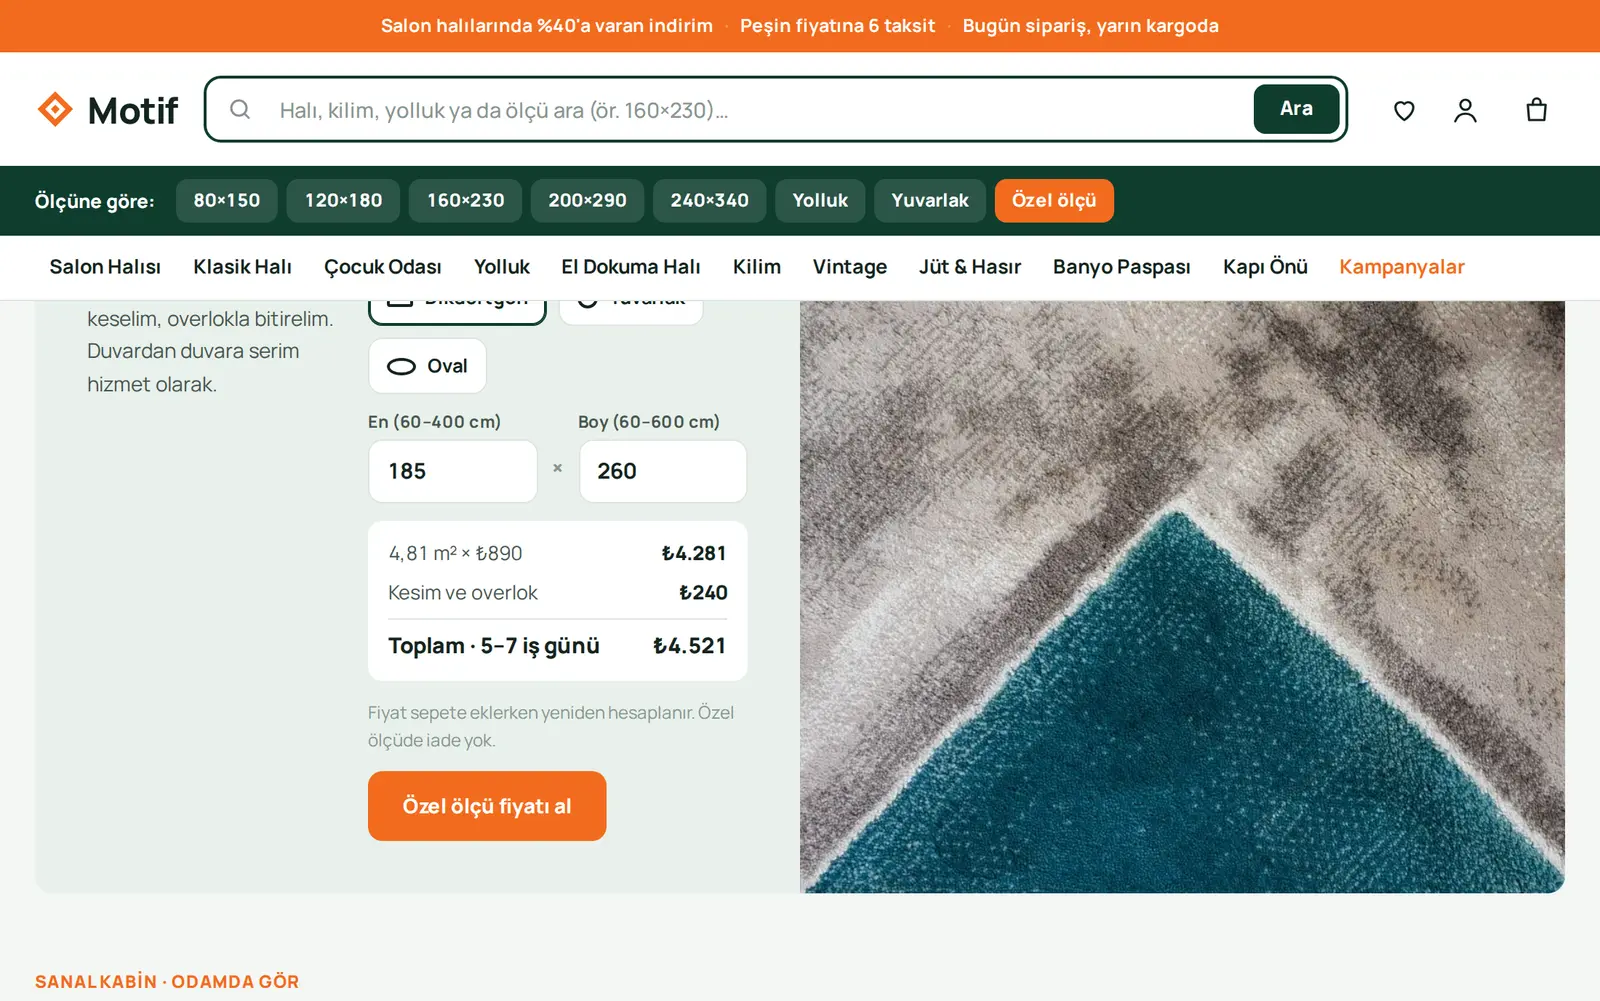1600x1001 pixels.
Task: Open the shopping bag cart icon
Action: [x=1537, y=110]
